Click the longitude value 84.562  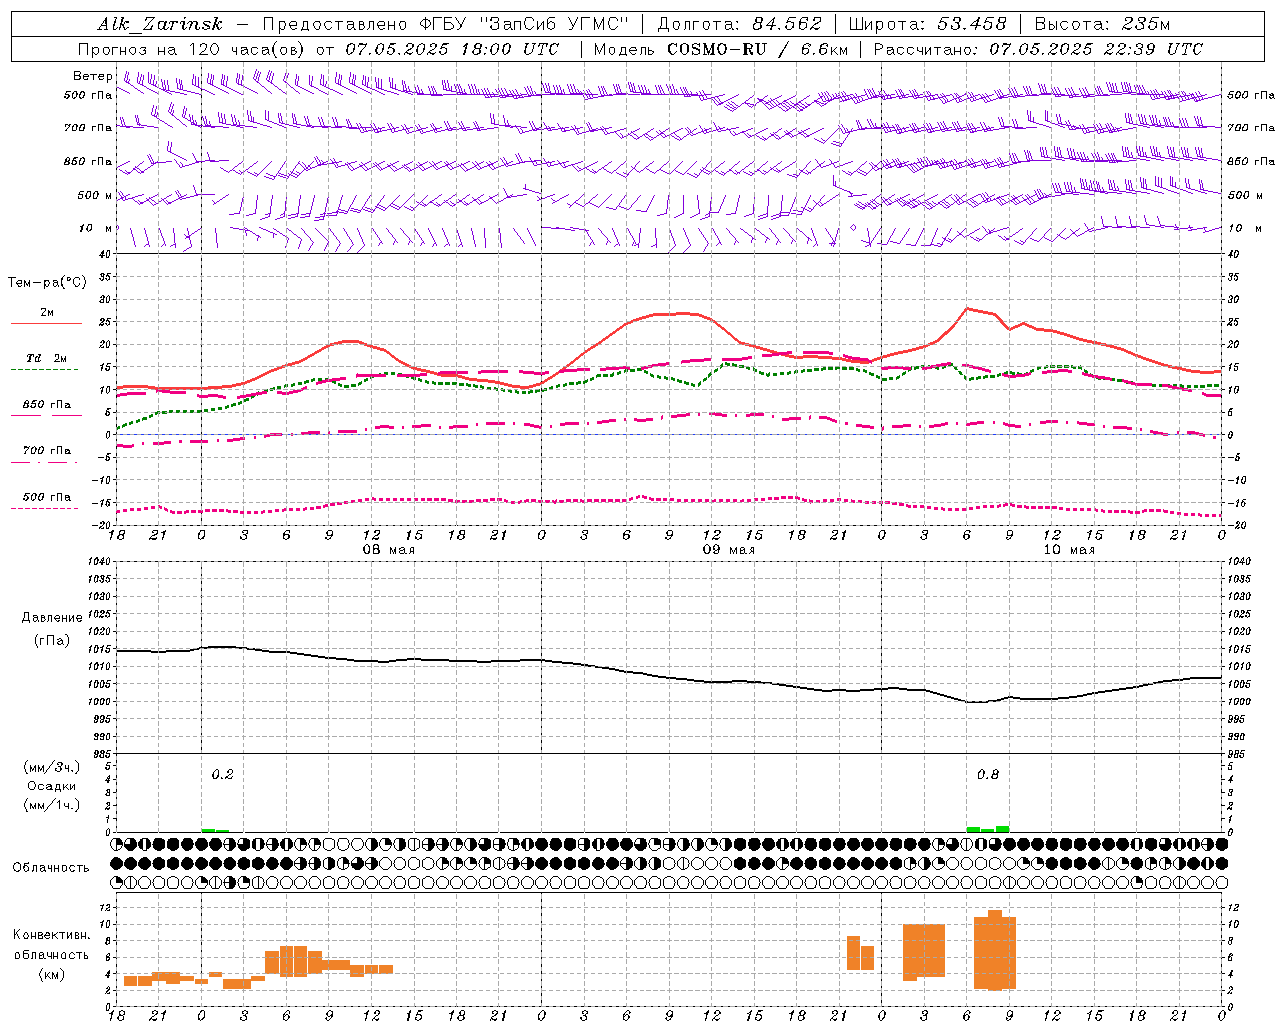click(x=787, y=24)
